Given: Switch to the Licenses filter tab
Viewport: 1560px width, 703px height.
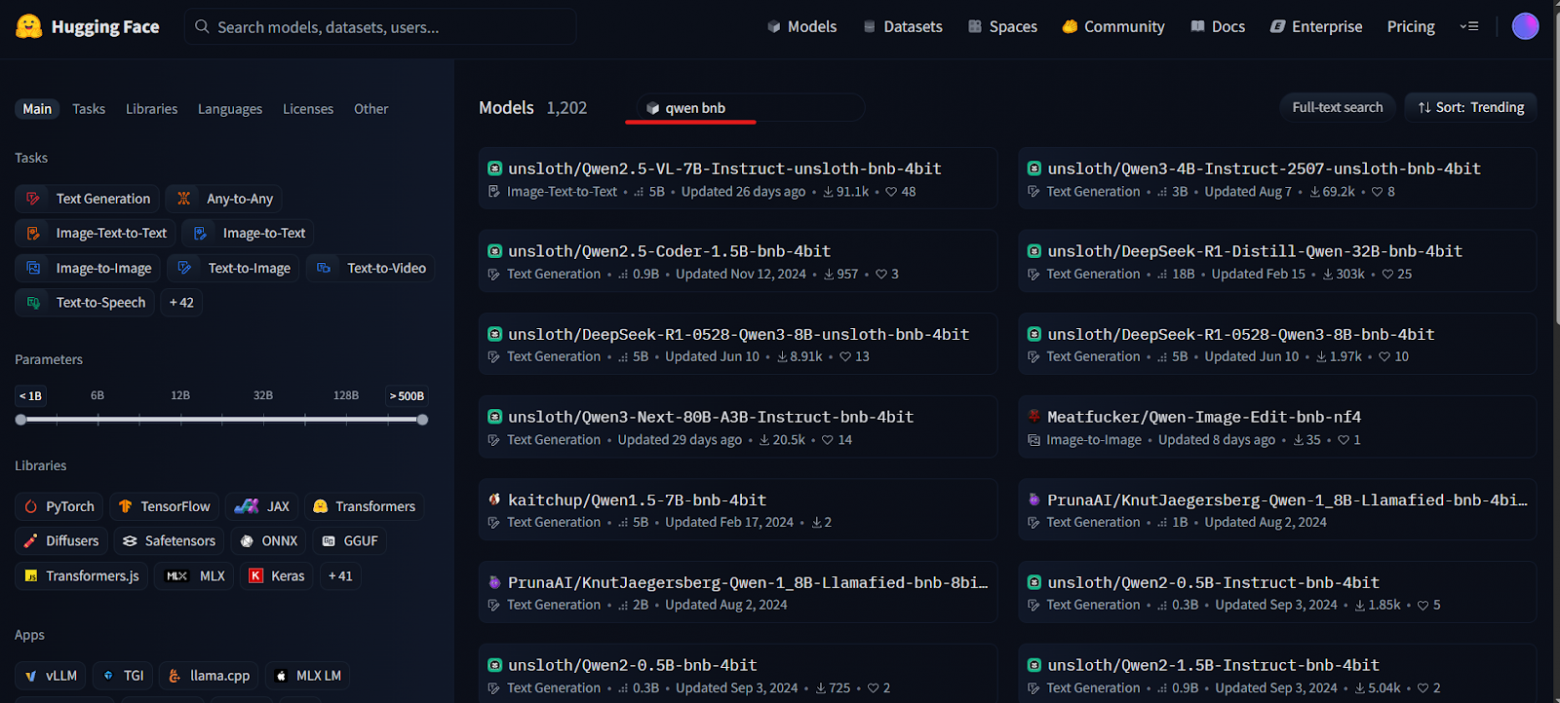Looking at the screenshot, I should click(307, 108).
